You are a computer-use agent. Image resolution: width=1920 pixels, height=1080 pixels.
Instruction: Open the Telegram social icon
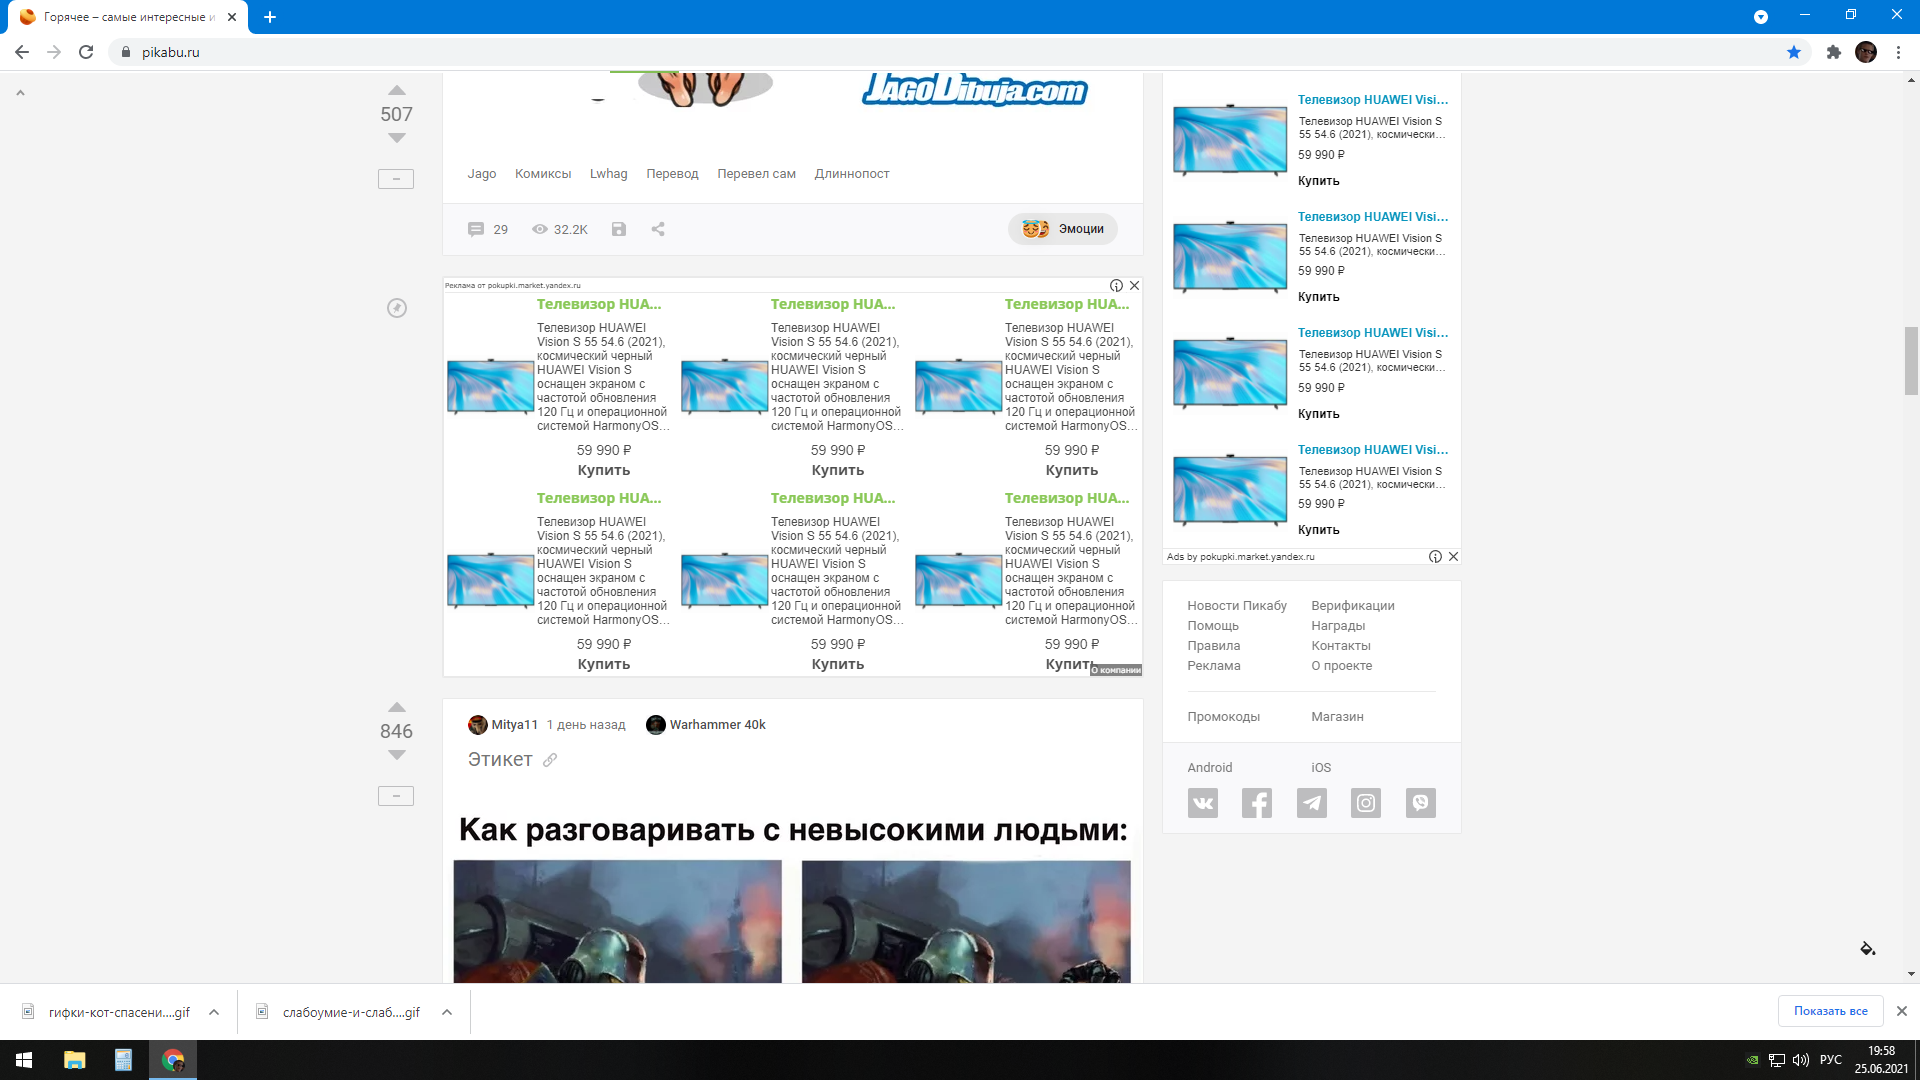(1312, 803)
